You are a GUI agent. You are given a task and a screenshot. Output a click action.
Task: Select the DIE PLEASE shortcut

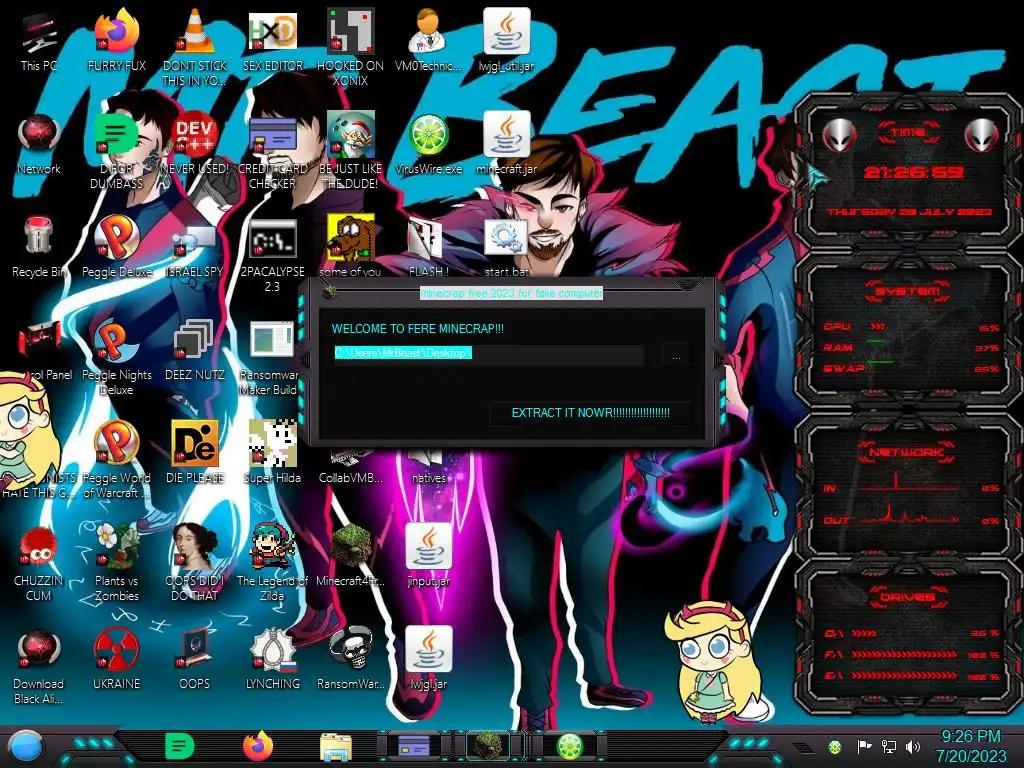pos(195,452)
